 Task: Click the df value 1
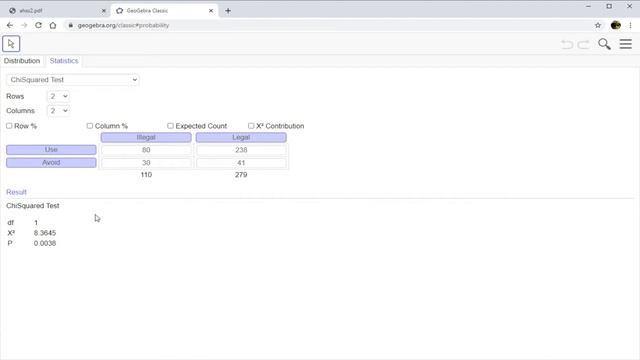[36, 223]
